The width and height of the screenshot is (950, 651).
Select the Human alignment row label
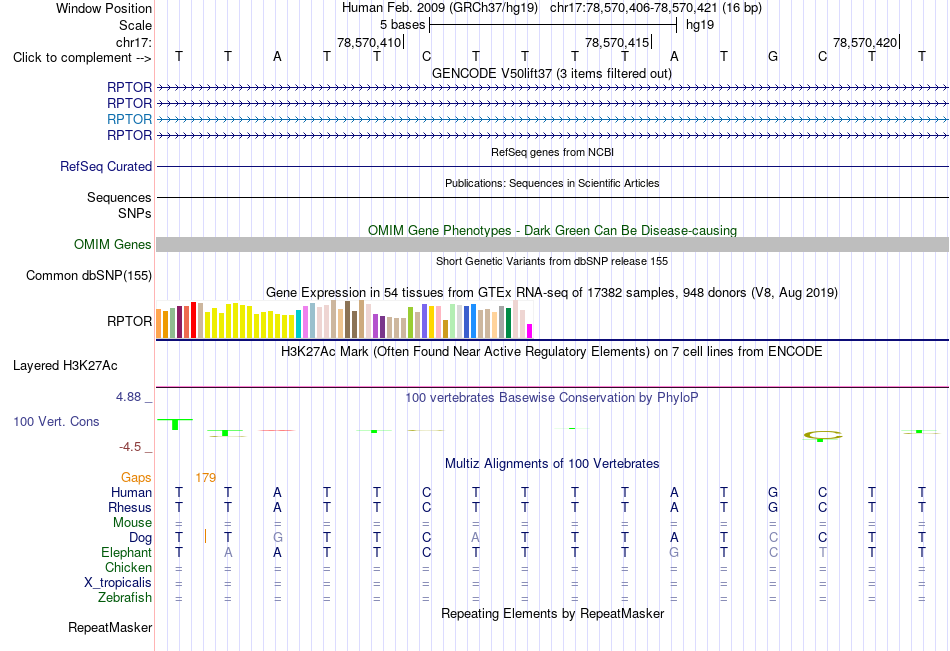(131, 492)
